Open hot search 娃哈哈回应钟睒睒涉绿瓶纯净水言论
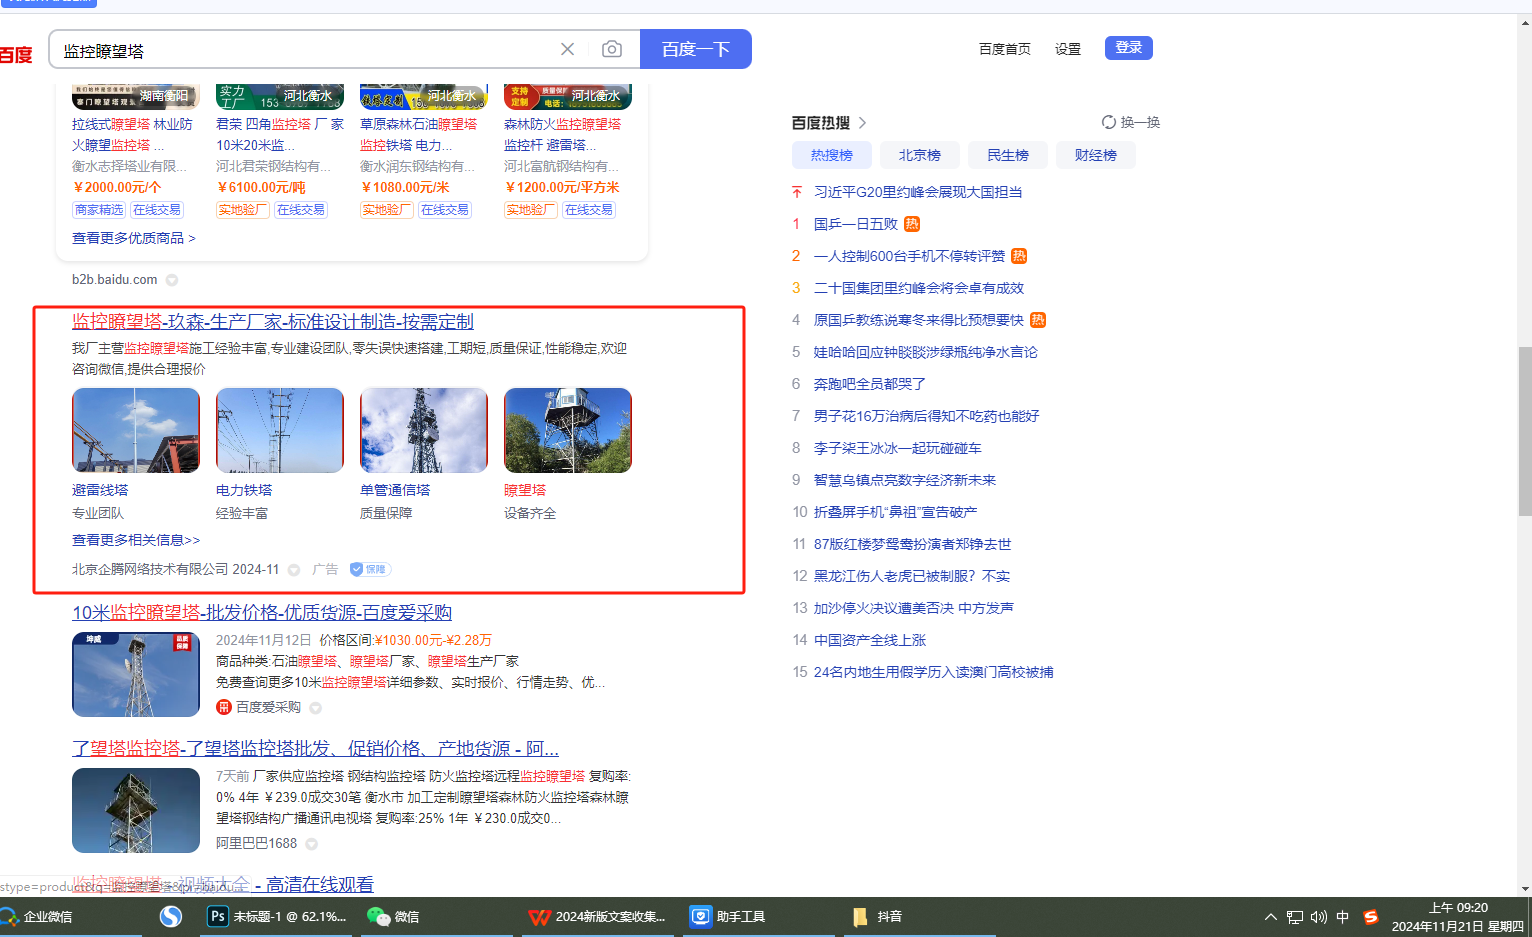 [926, 352]
